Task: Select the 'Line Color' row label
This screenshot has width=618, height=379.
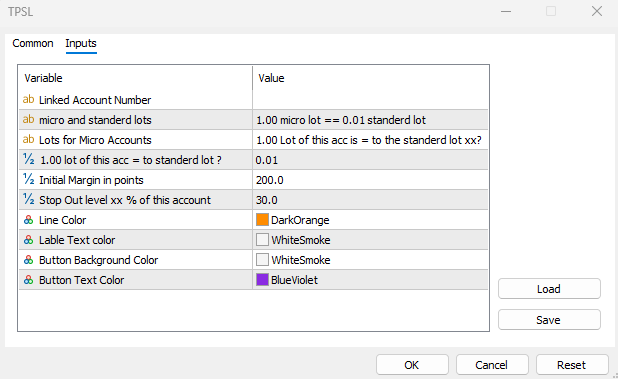Action: pyautogui.click(x=62, y=220)
